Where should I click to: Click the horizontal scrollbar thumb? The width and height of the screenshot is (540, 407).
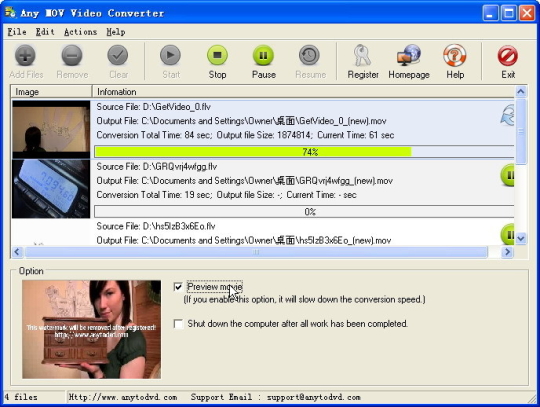point(256,252)
